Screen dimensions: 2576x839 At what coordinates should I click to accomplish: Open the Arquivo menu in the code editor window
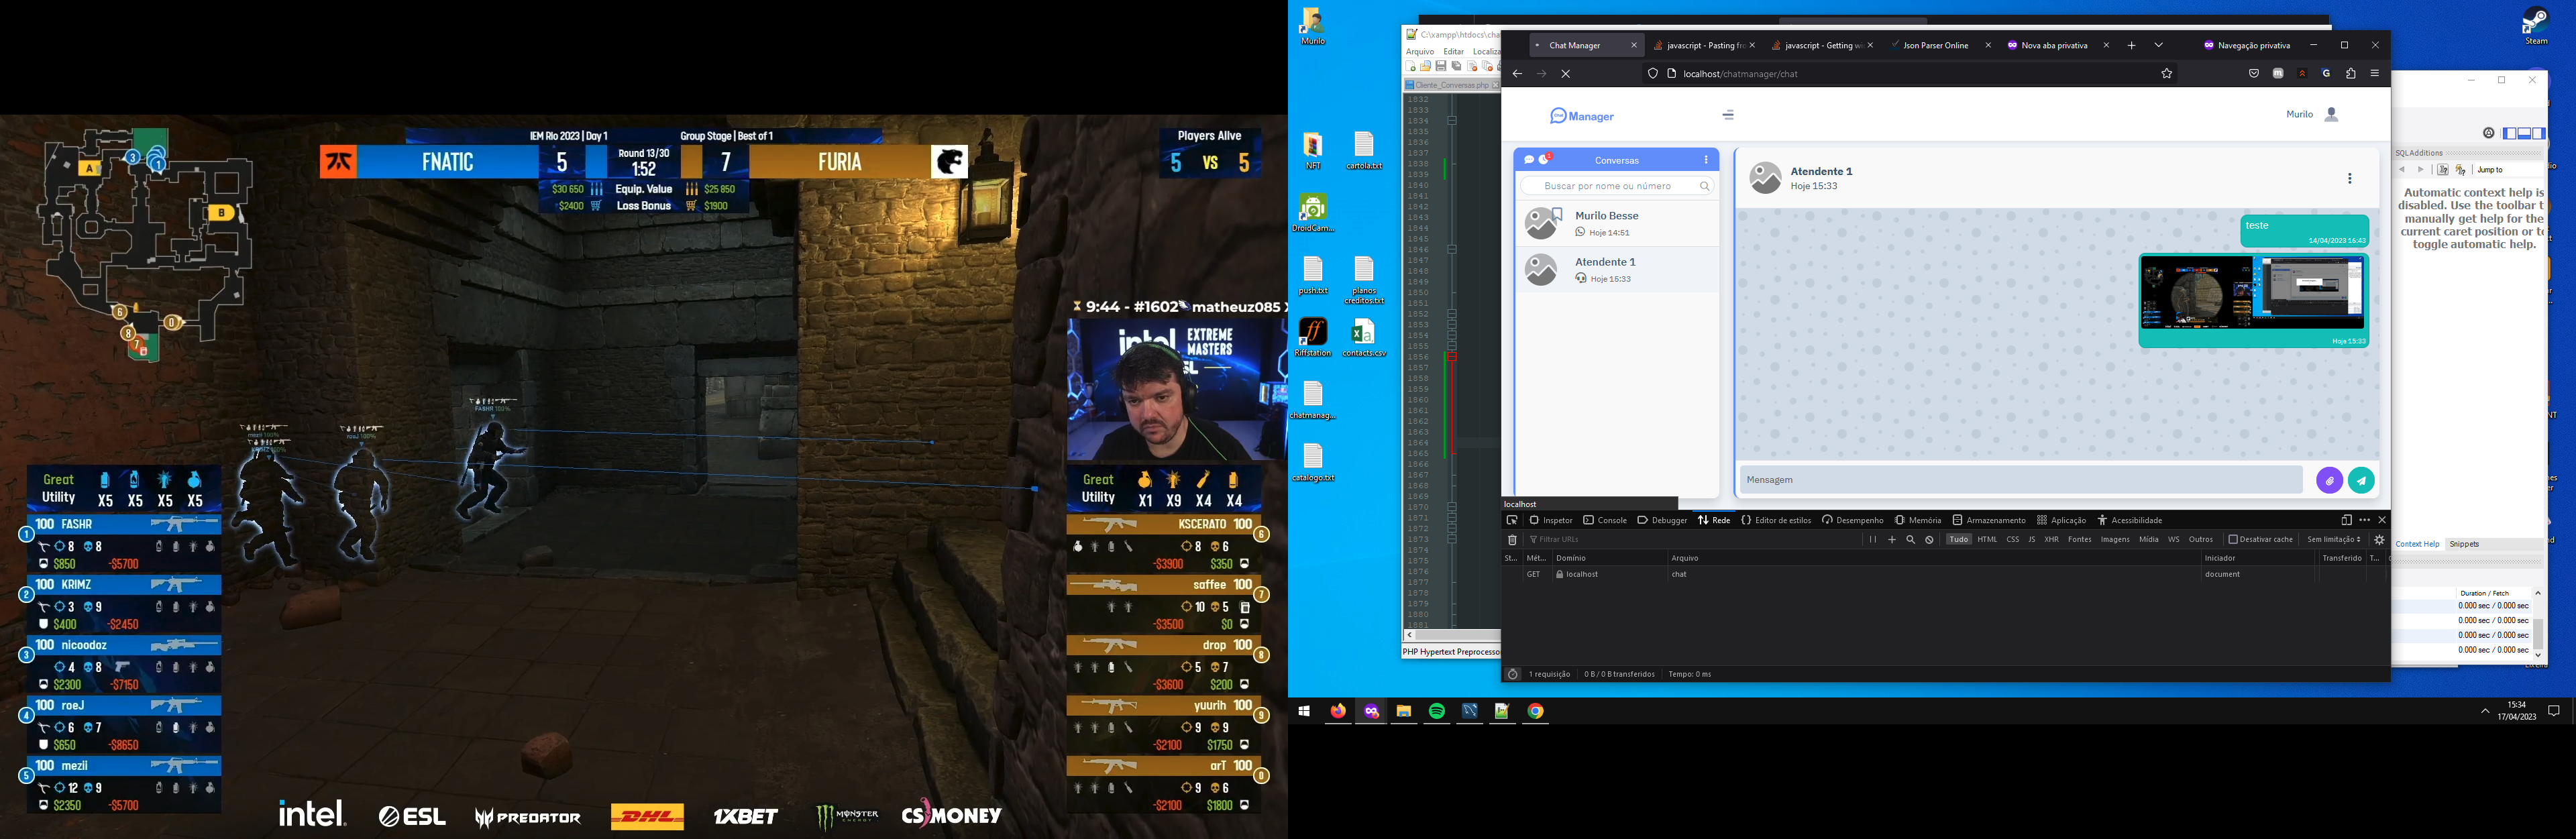click(1419, 52)
